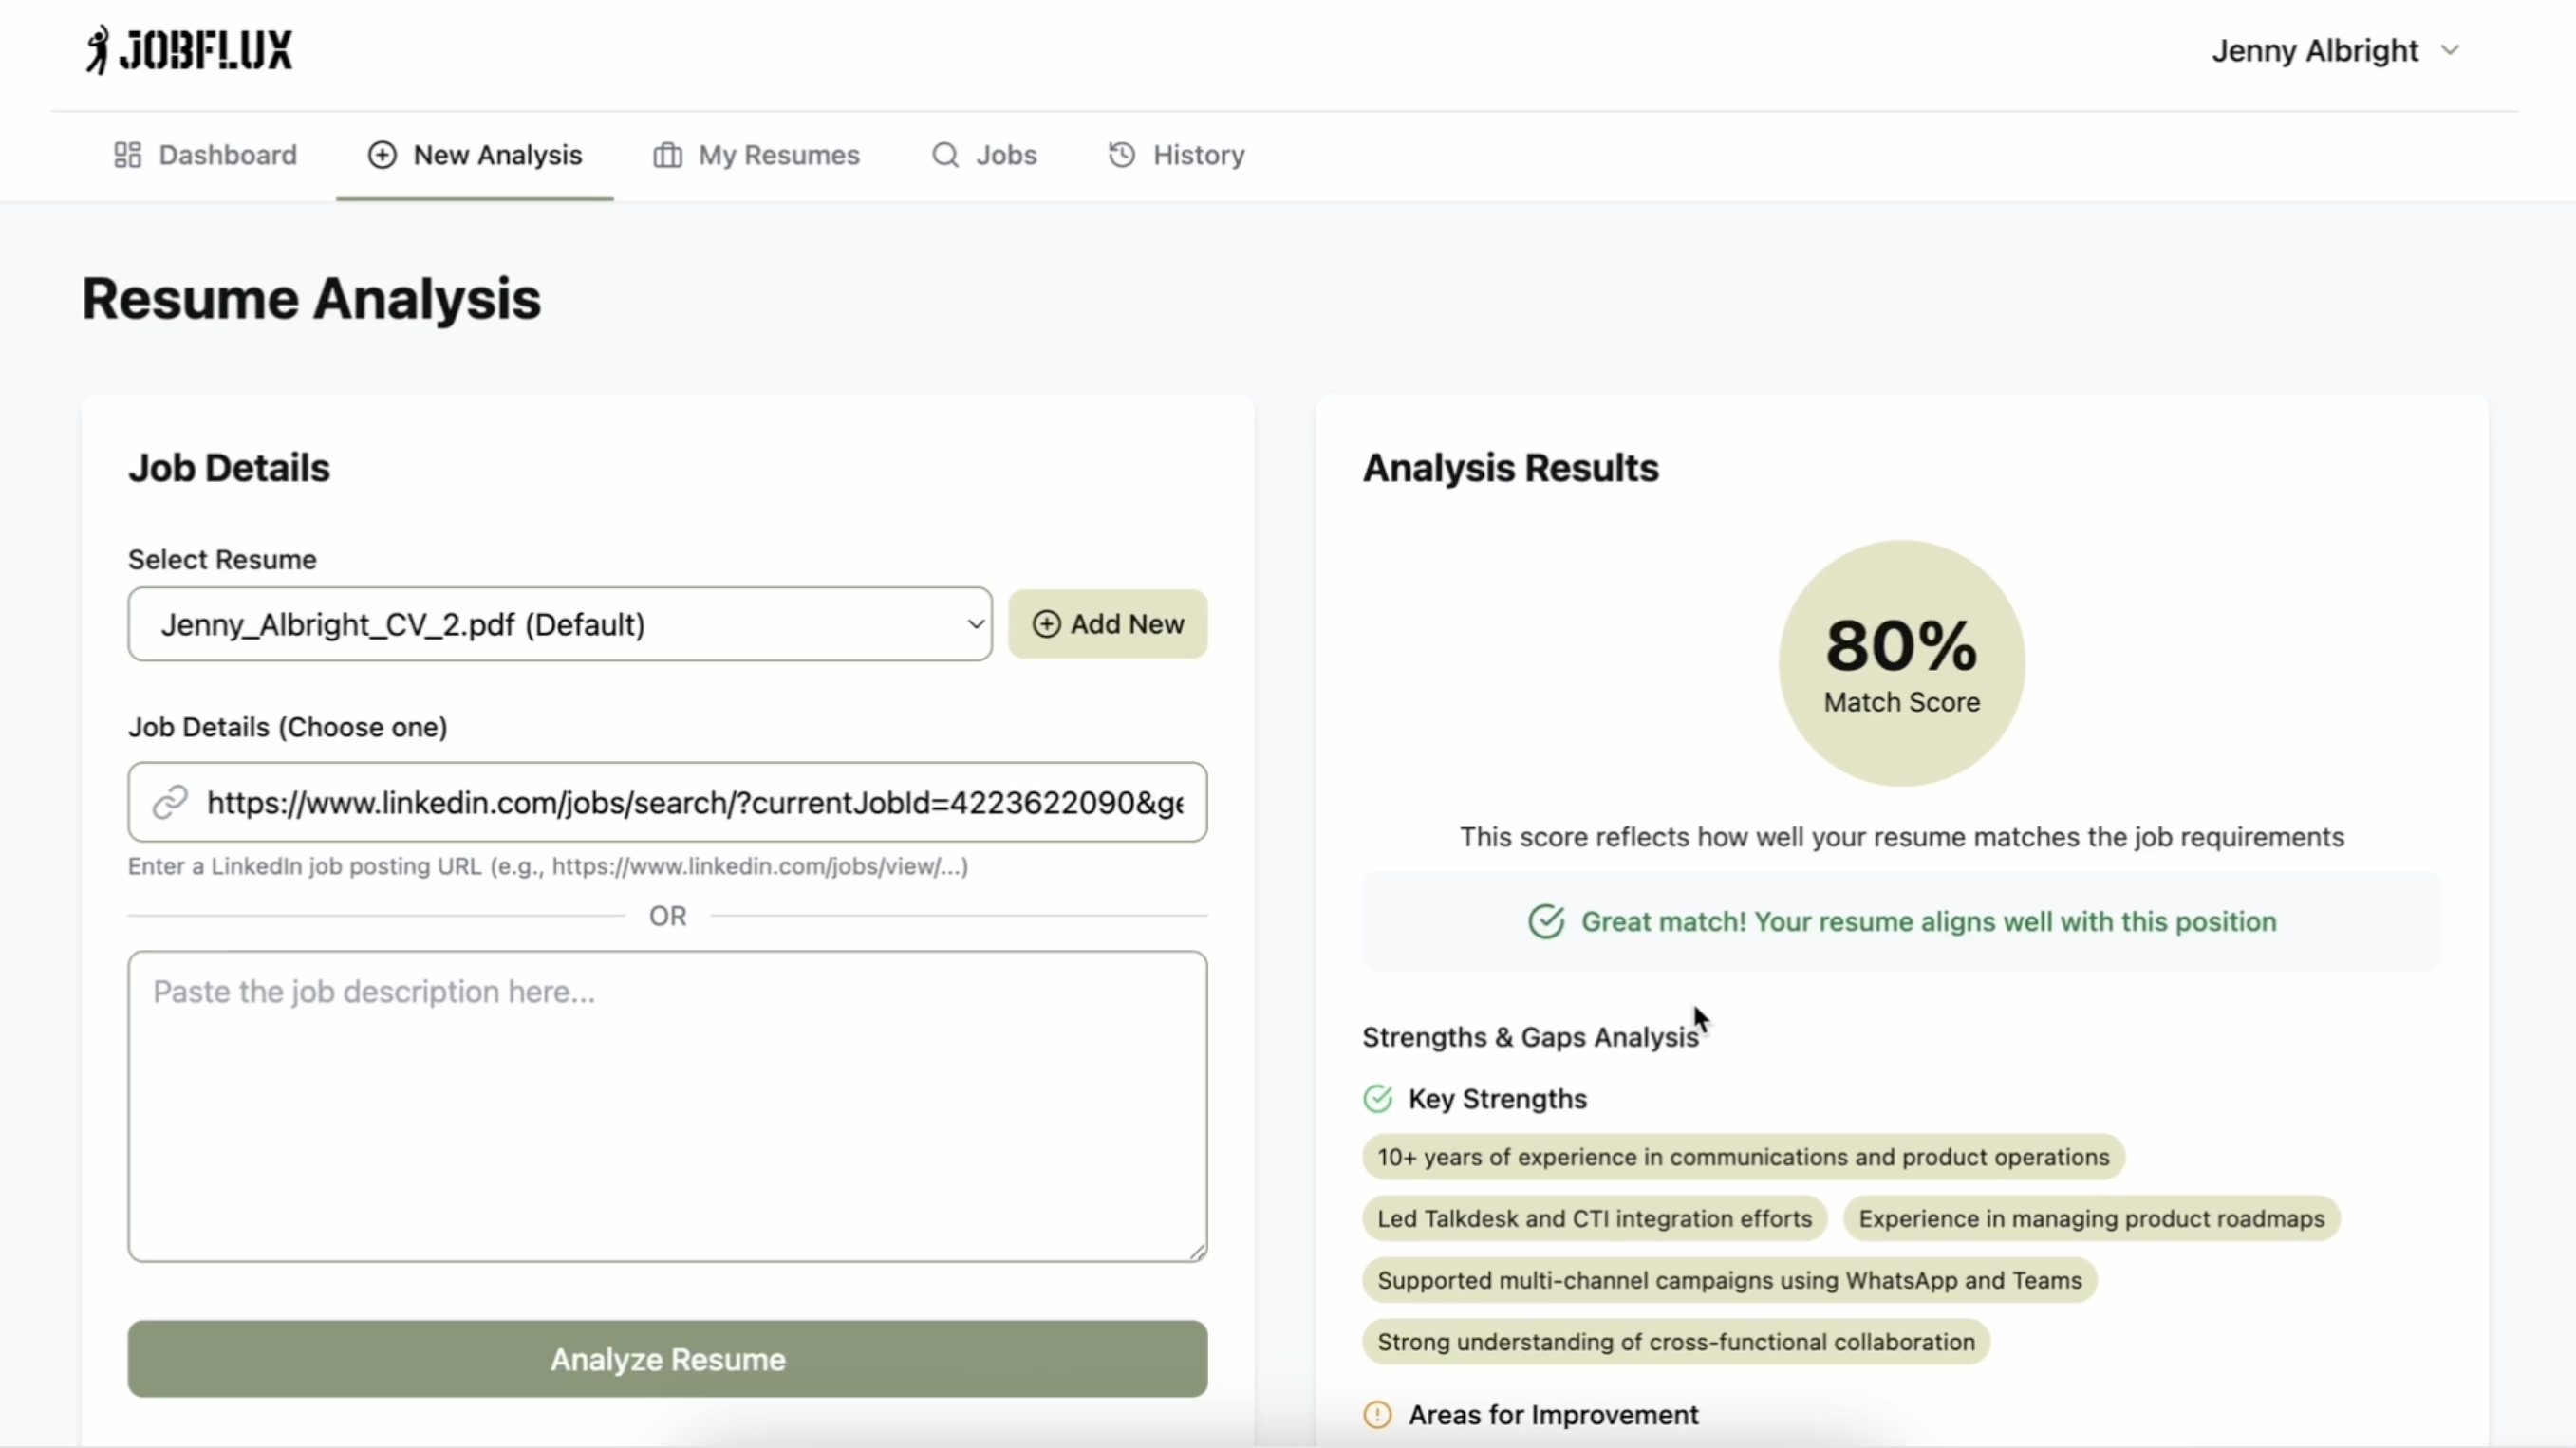The height and width of the screenshot is (1448, 2576).
Task: Click the History clock icon
Action: [x=1122, y=155]
